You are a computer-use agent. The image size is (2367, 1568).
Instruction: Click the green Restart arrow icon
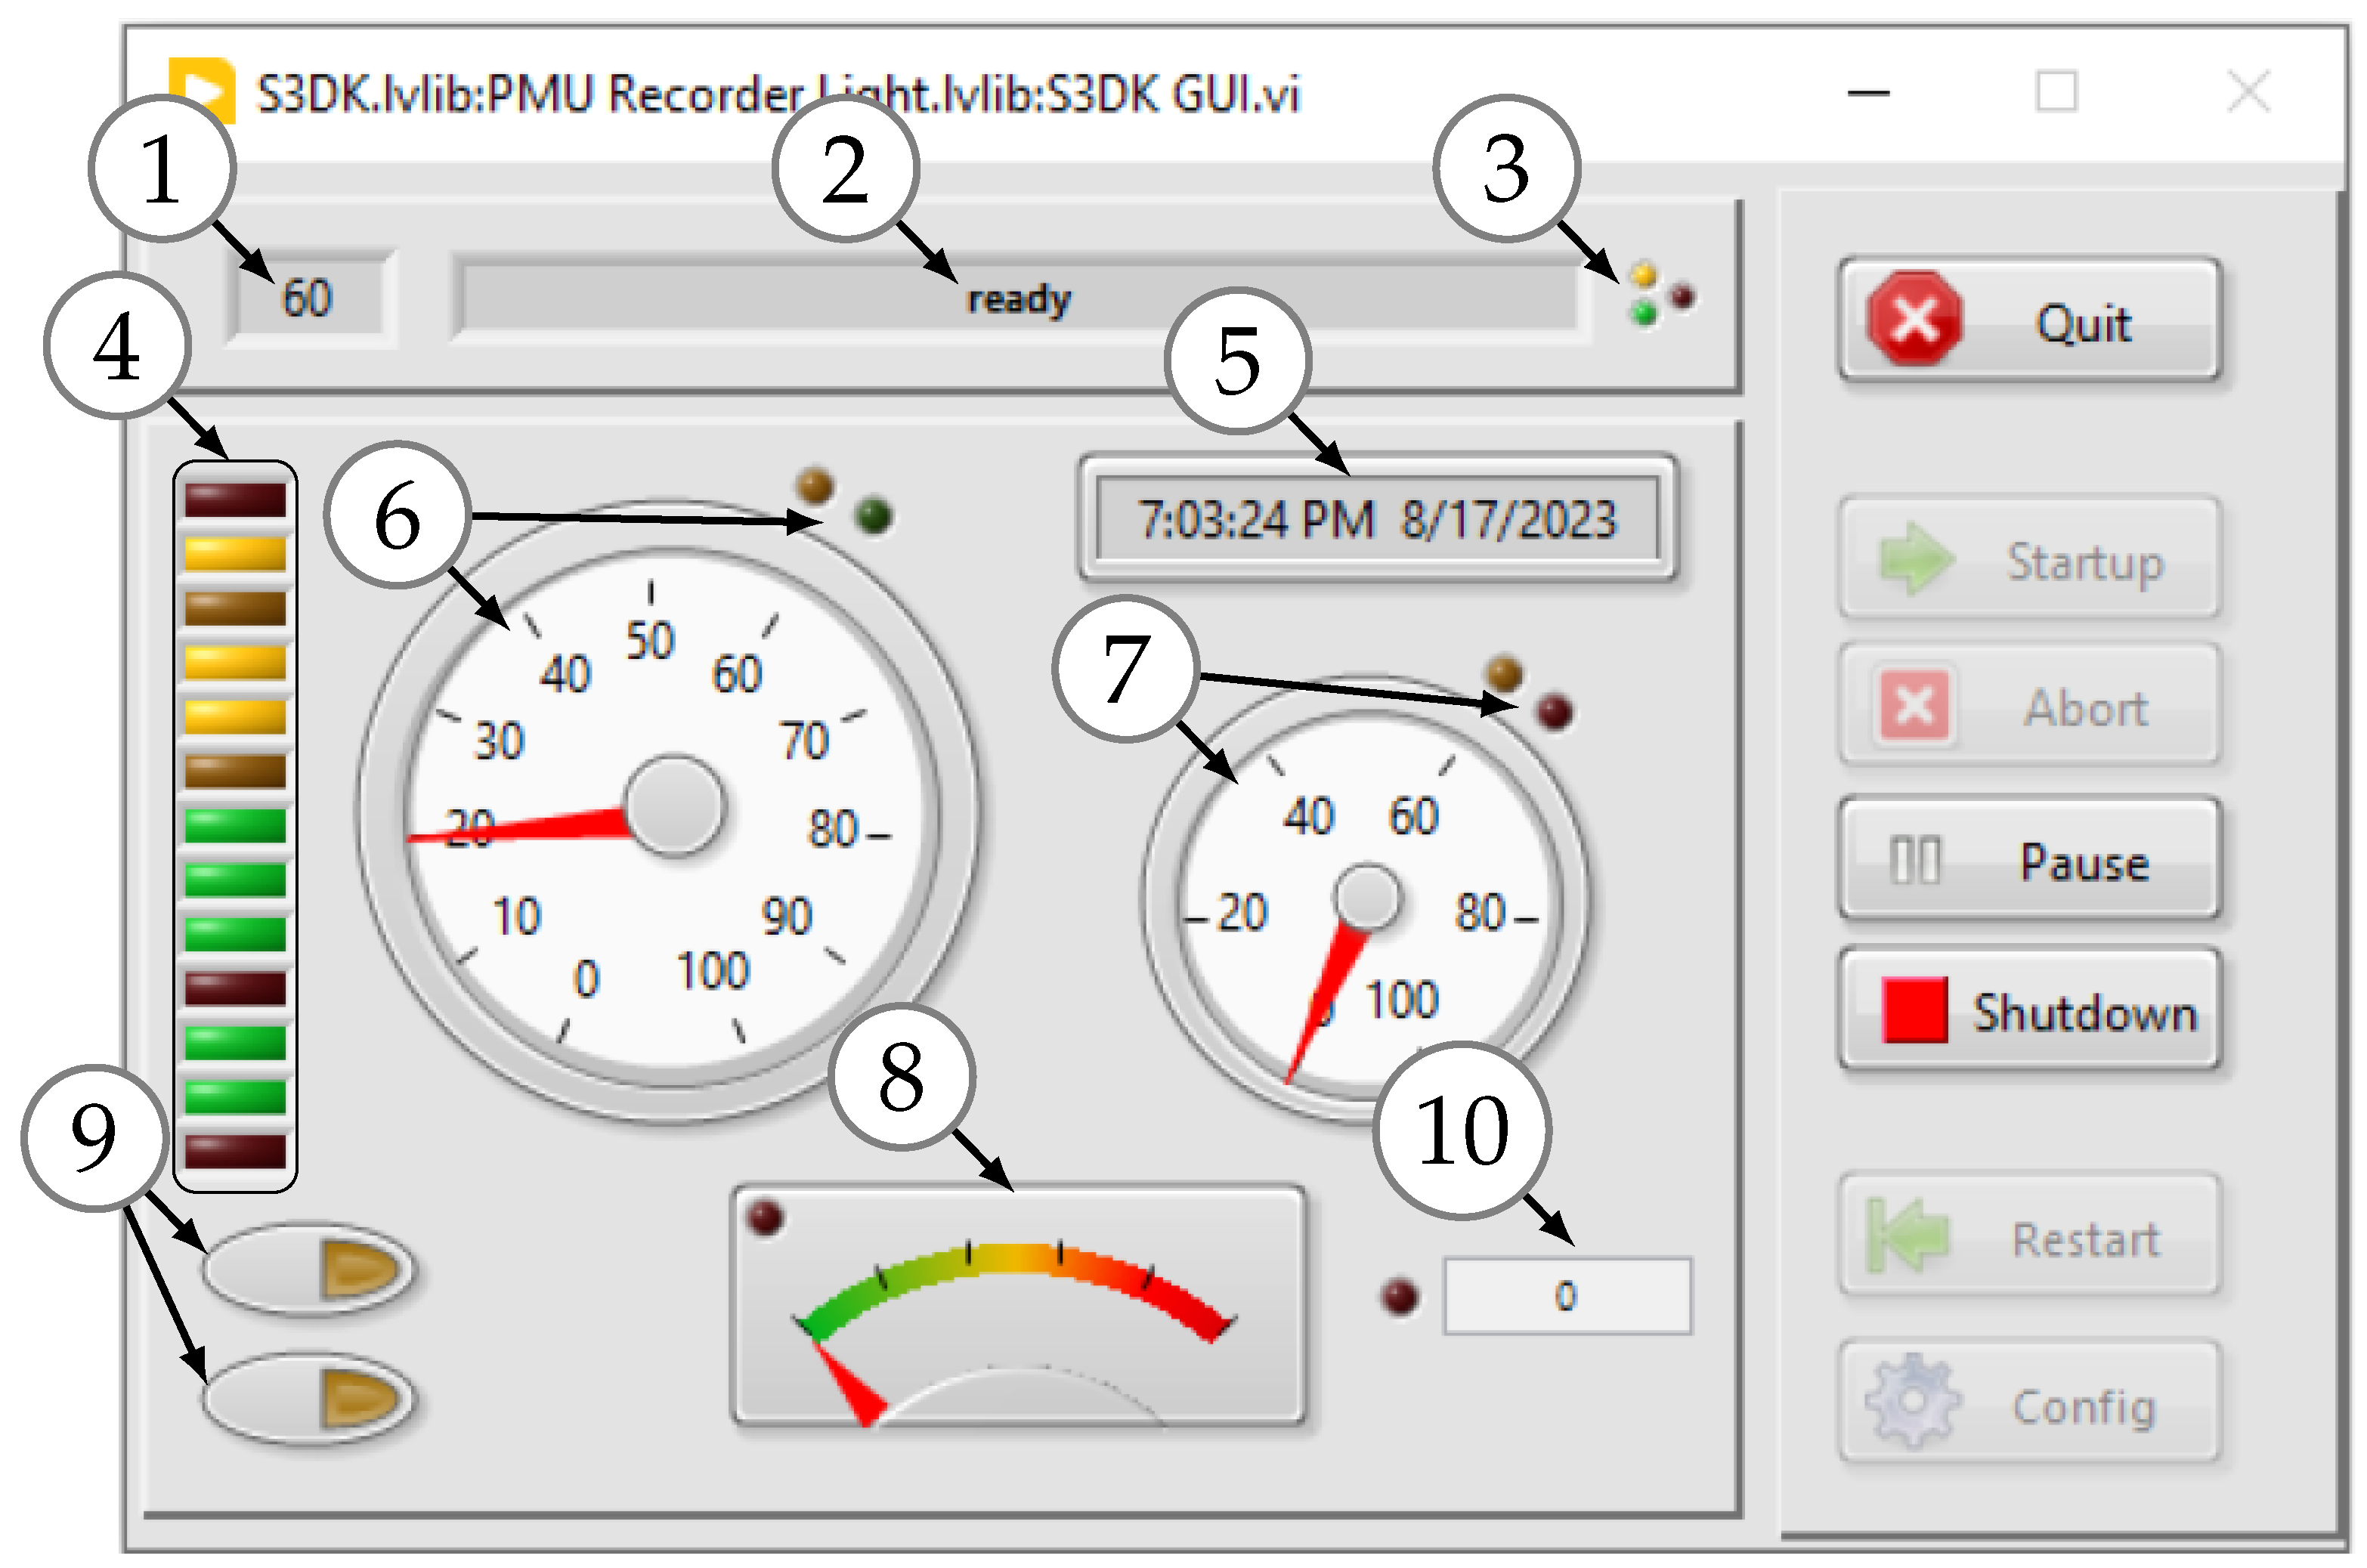click(x=1907, y=1237)
